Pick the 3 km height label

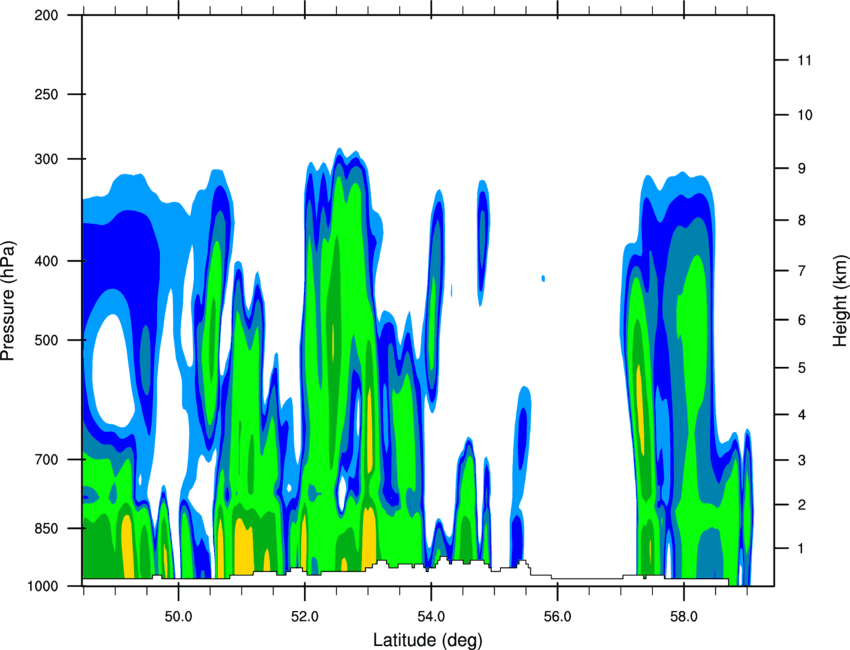point(802,460)
